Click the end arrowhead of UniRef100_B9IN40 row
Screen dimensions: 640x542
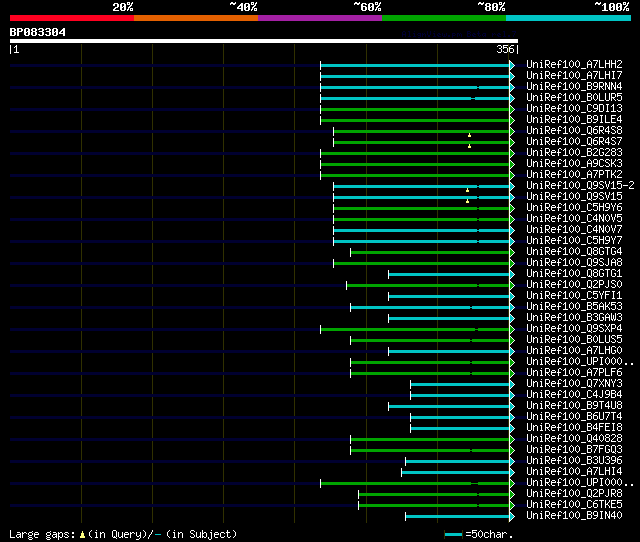(x=512, y=517)
